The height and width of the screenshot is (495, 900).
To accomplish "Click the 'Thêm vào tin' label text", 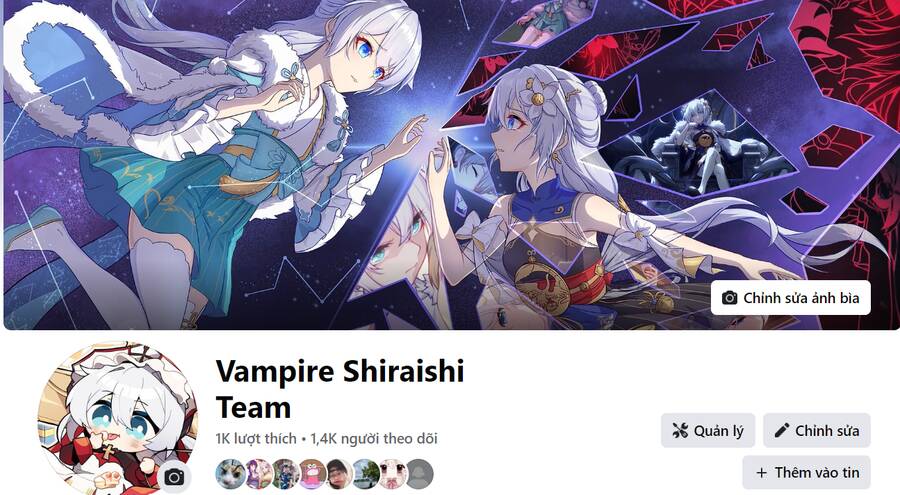I will point(817,473).
